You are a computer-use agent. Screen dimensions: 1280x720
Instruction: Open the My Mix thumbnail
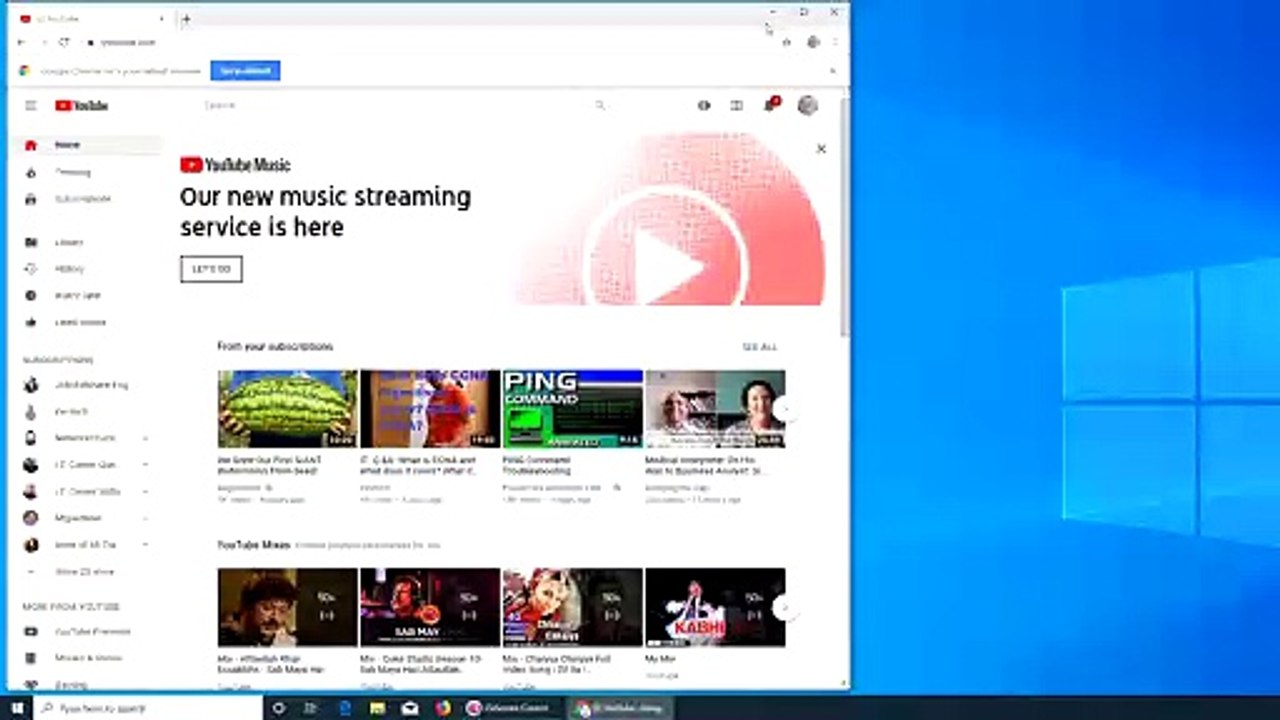coord(715,607)
